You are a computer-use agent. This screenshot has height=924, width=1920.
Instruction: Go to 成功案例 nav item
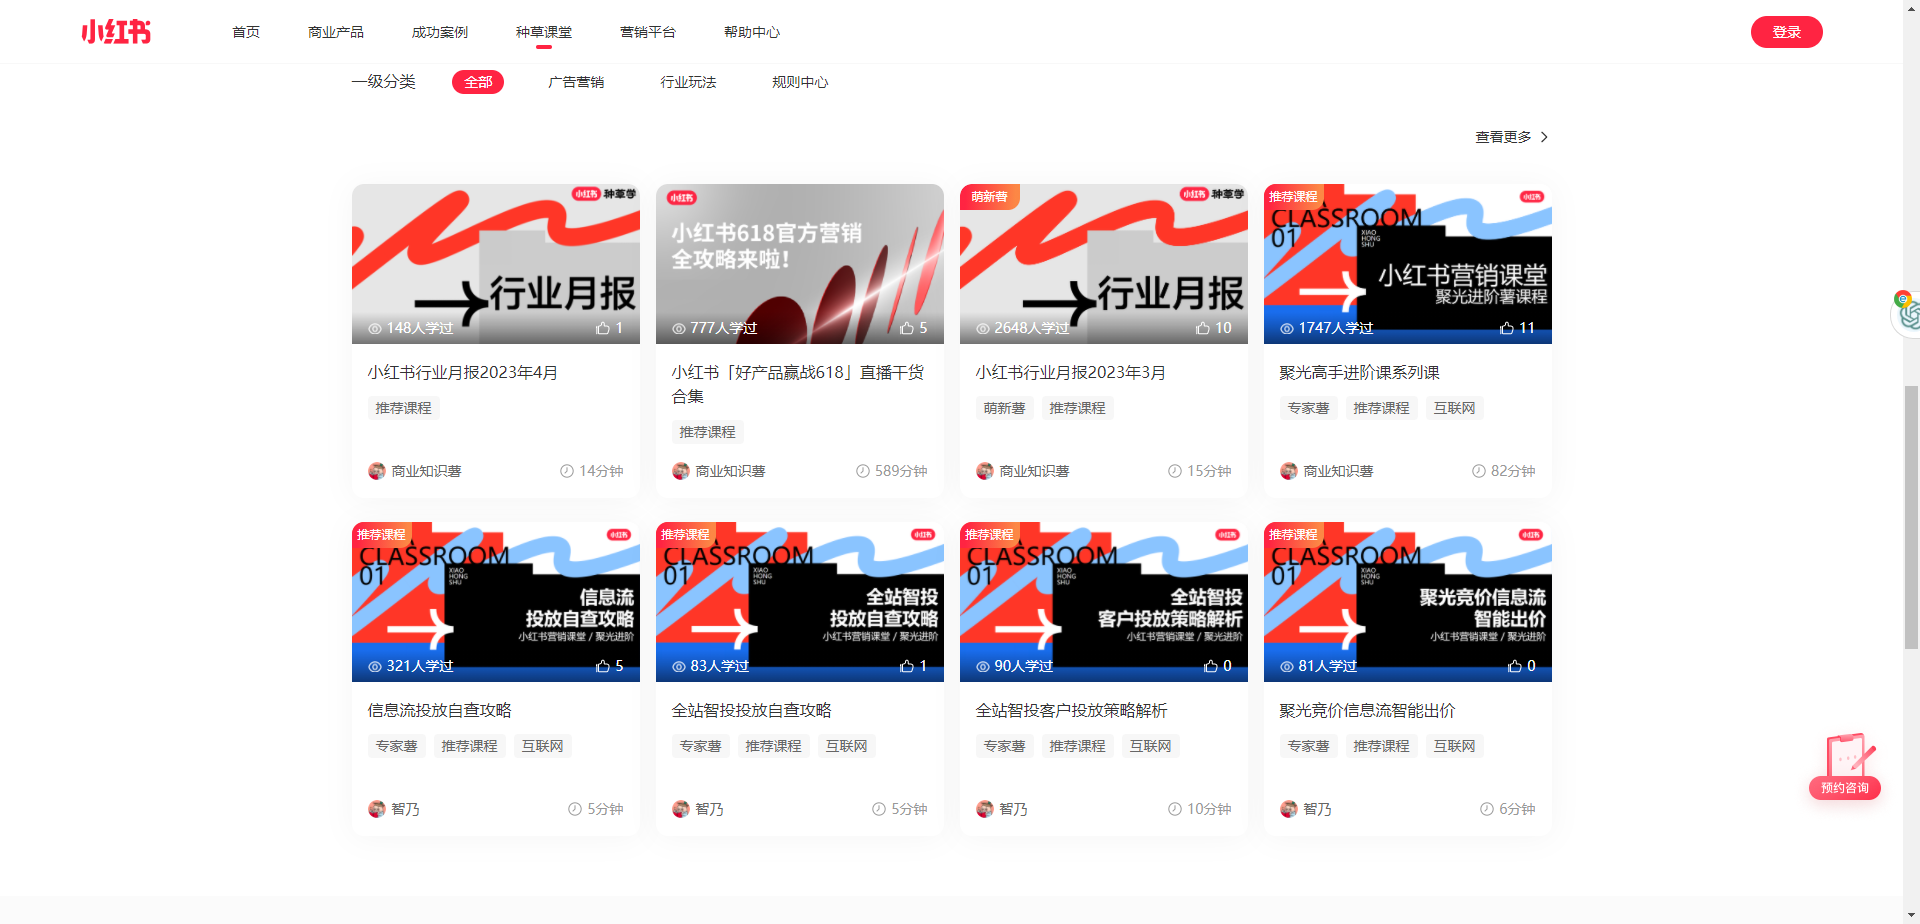tap(440, 32)
